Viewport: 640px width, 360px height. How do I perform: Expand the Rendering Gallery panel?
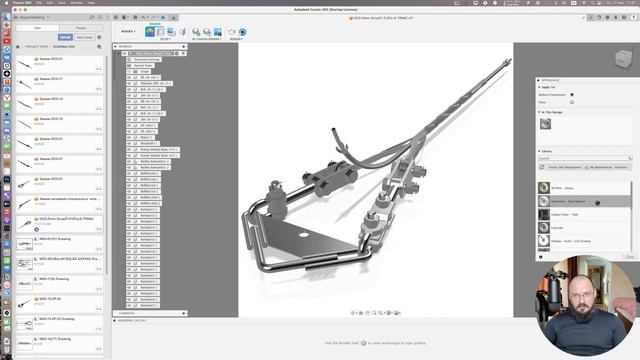(x=115, y=320)
